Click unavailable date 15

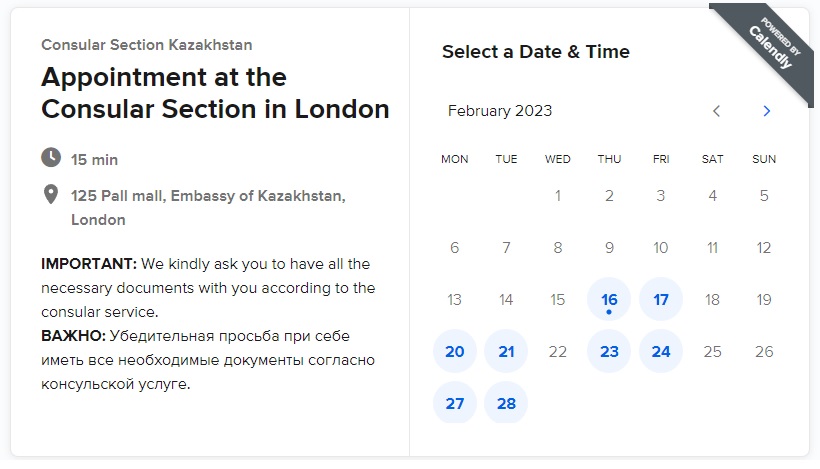[x=557, y=299]
